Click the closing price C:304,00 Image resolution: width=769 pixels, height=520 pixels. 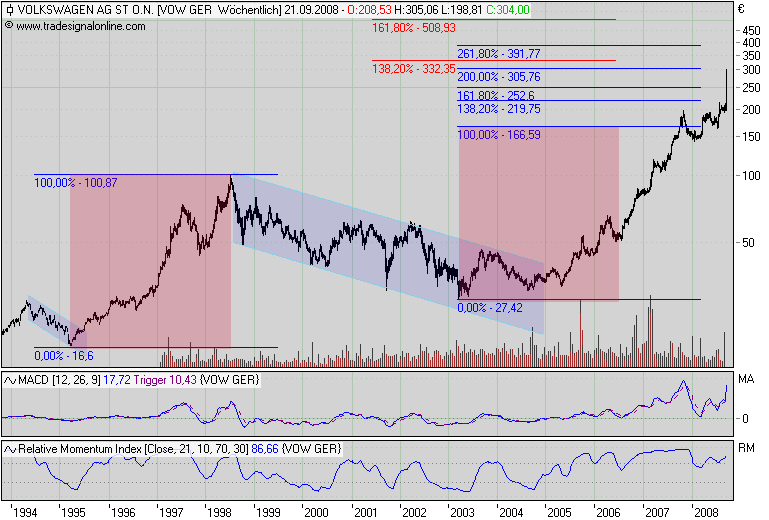pyautogui.click(x=508, y=10)
